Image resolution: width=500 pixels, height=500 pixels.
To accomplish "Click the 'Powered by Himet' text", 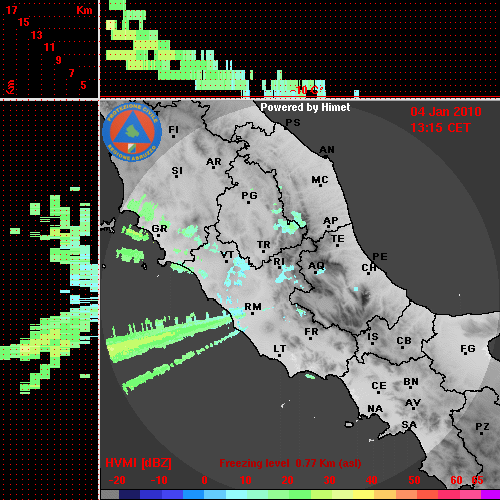I will click(x=305, y=107).
